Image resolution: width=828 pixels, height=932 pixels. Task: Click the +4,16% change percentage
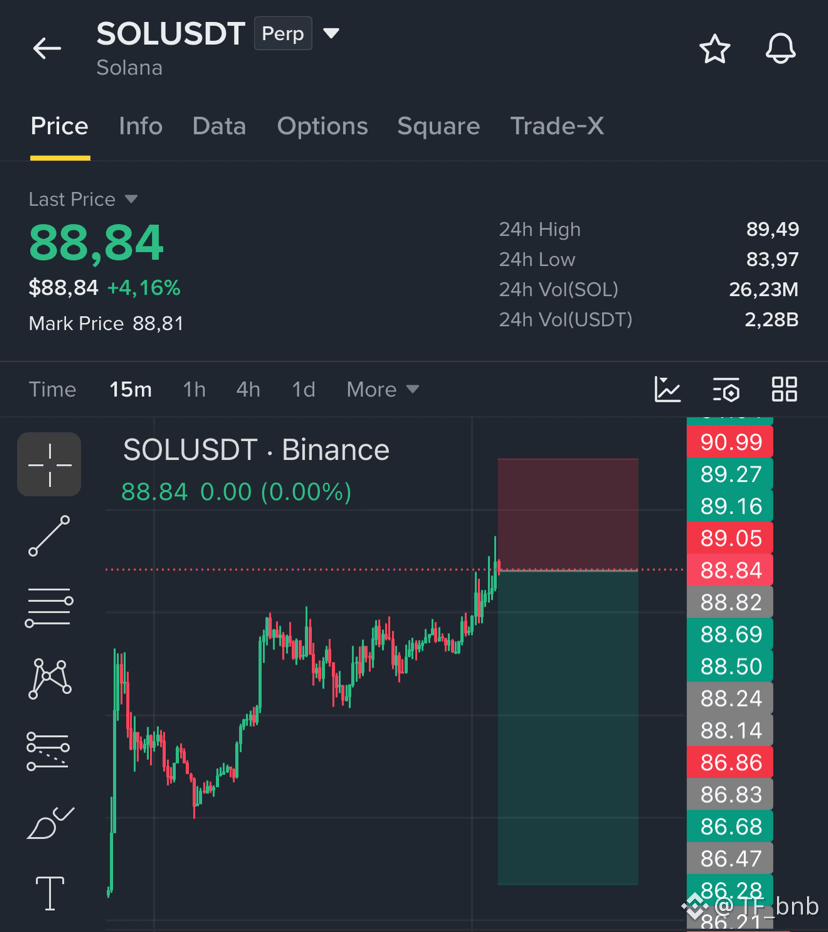[143, 288]
